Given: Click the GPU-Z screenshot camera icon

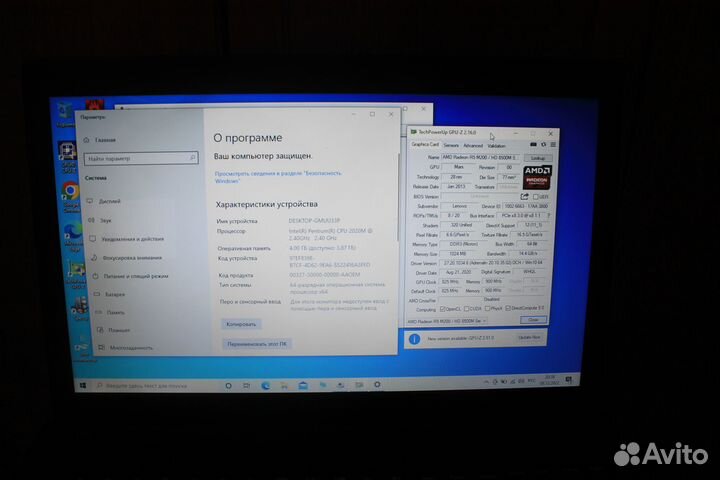Looking at the screenshot, I should [x=533, y=145].
